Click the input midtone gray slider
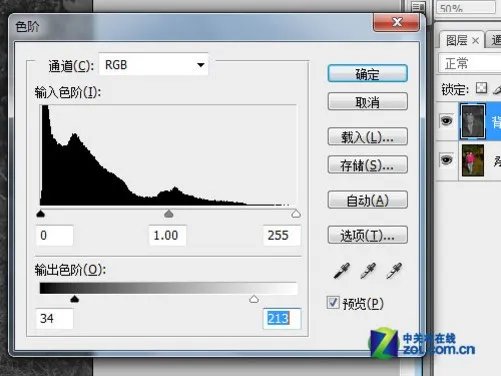 tap(169, 213)
